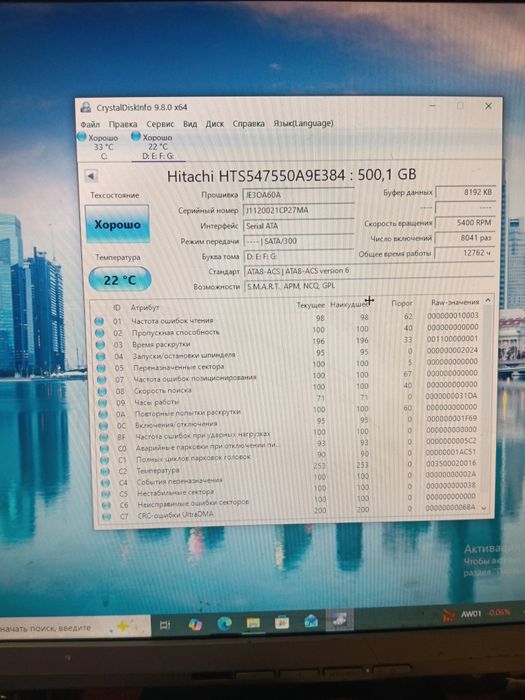Open the Файл menu
Image resolution: width=525 pixels, height=700 pixels.
[90, 124]
